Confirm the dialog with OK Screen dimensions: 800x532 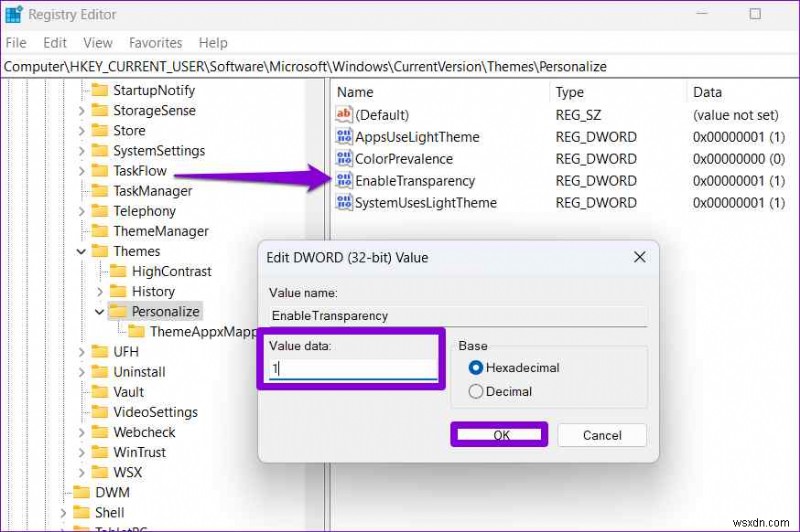click(501, 435)
